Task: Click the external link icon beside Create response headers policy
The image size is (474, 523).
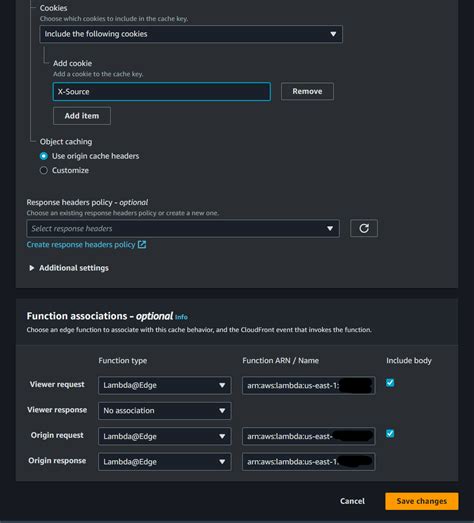Action: pyautogui.click(x=142, y=244)
